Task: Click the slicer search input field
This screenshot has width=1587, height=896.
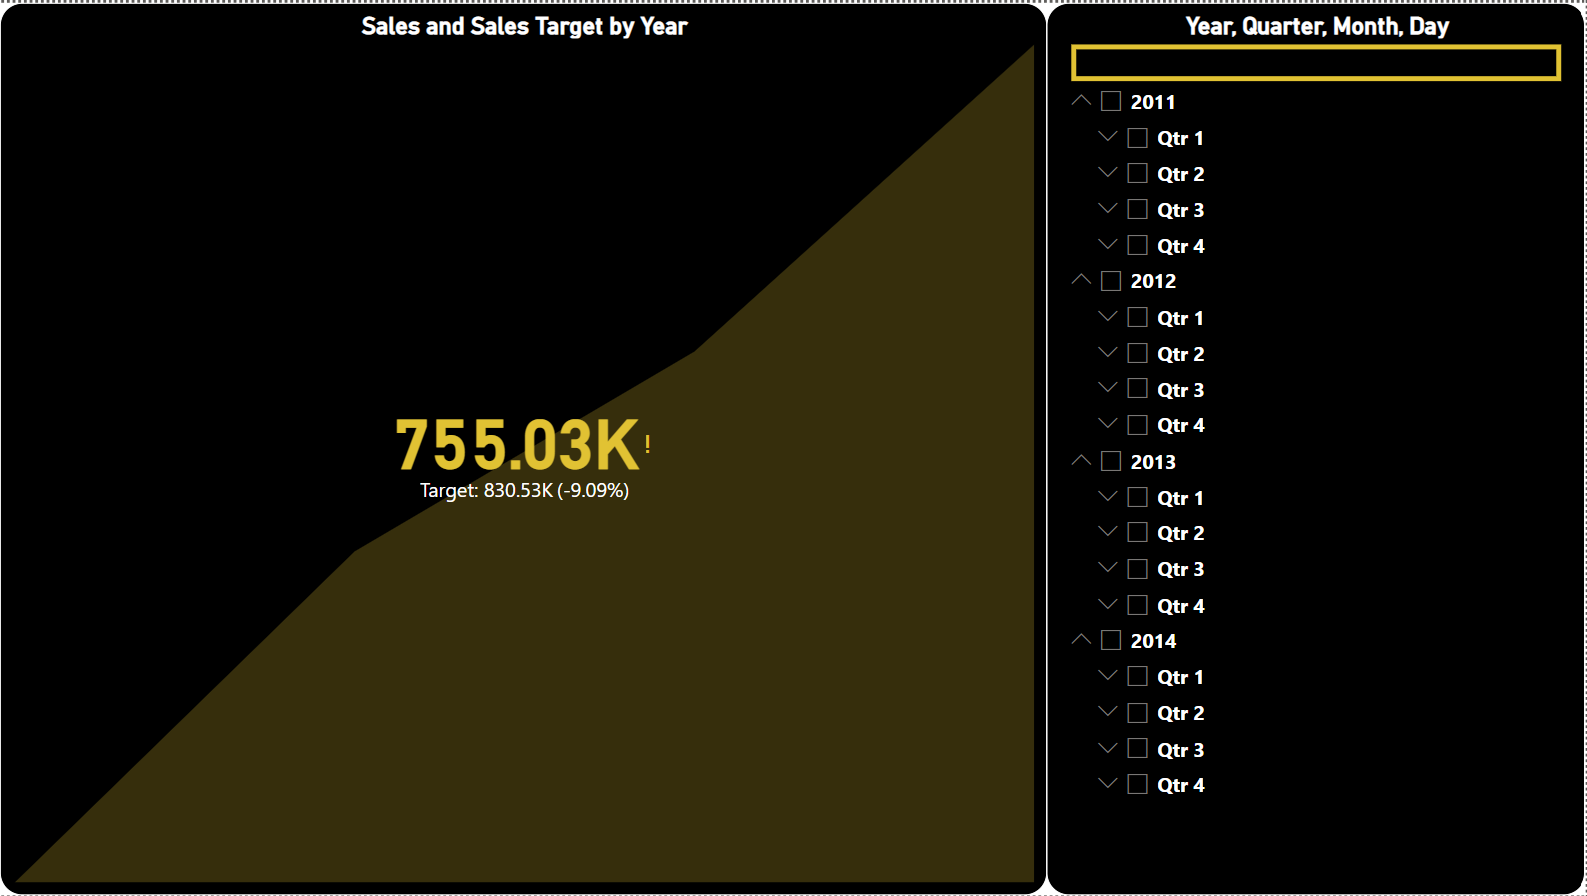Action: click(1315, 63)
